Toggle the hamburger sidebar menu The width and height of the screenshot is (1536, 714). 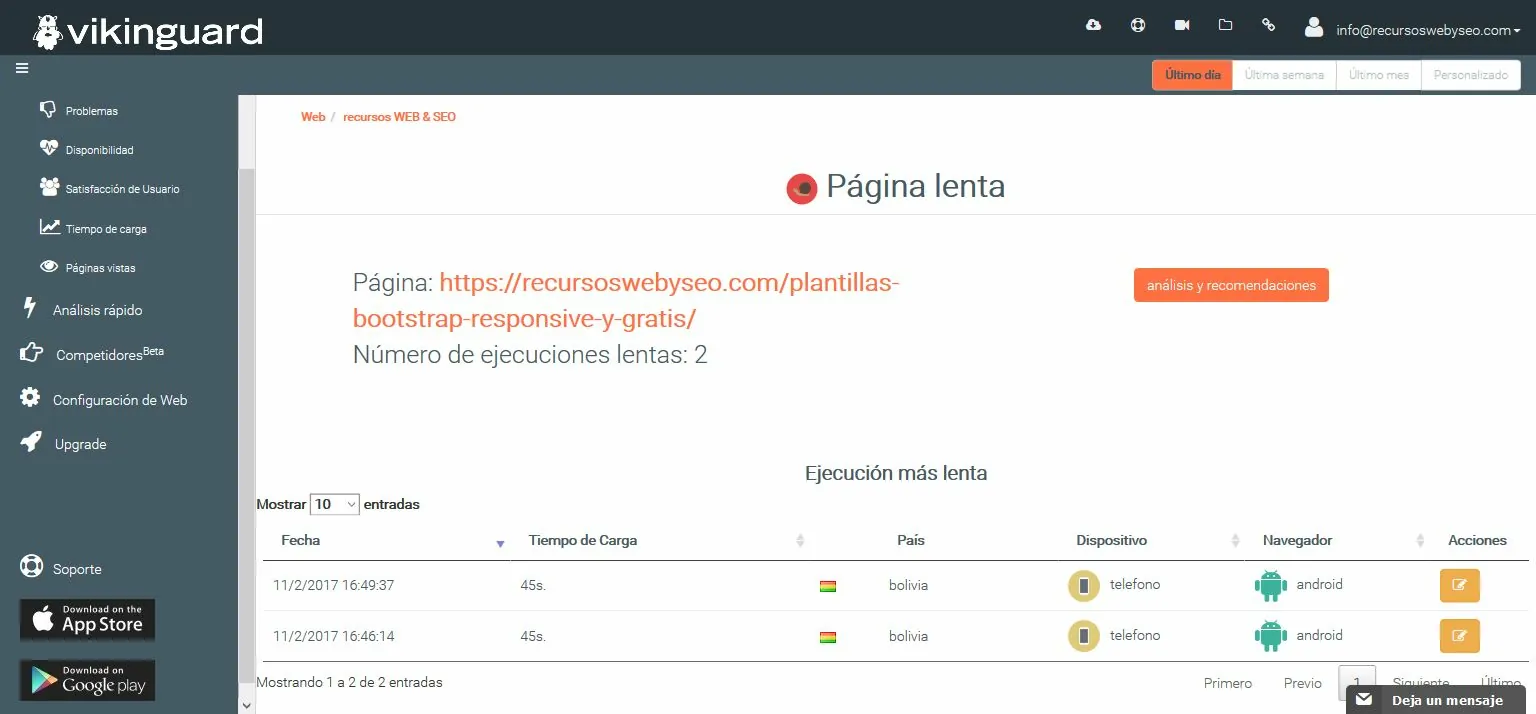22,69
